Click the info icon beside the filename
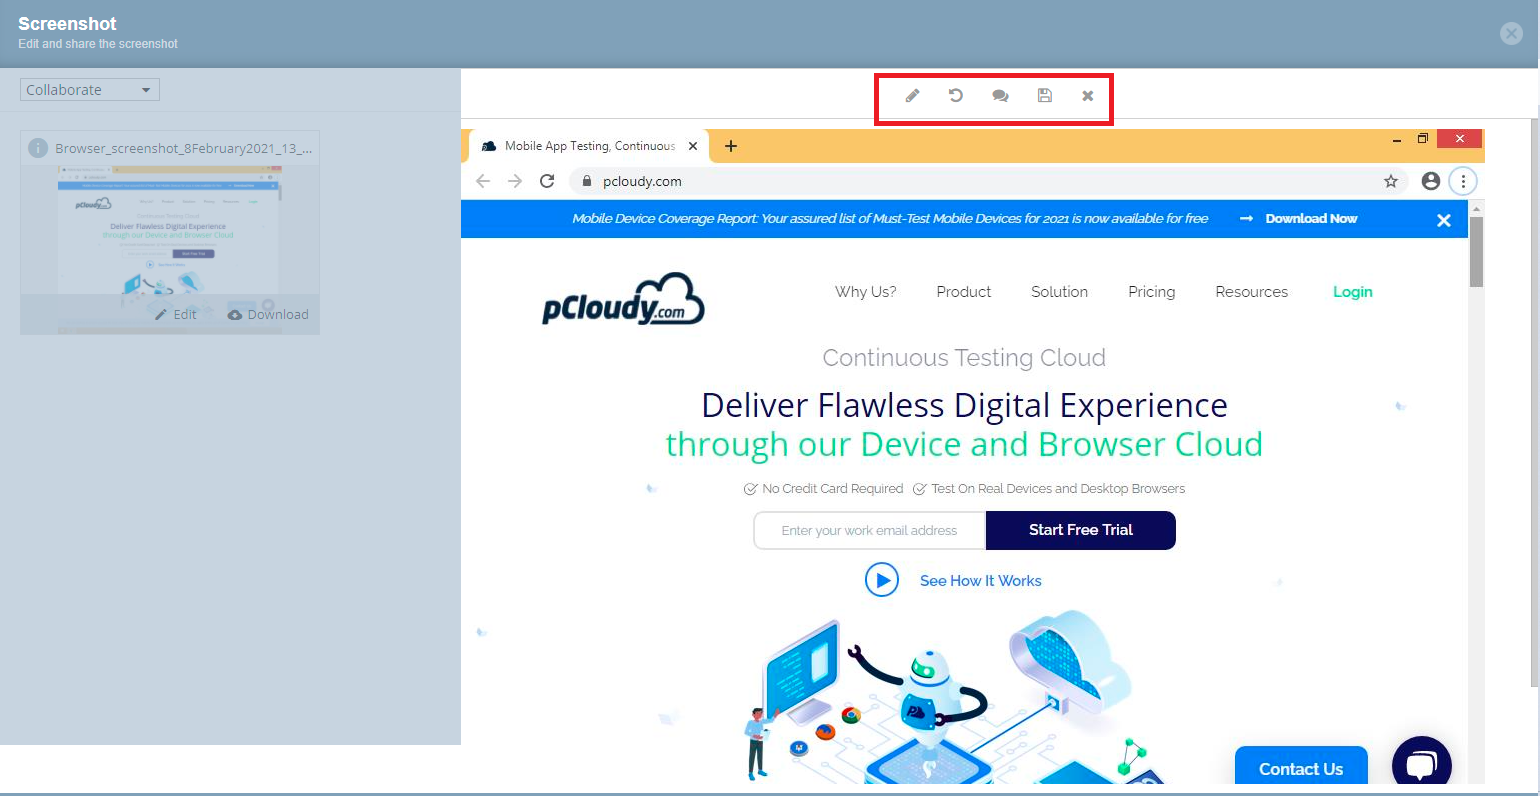The width and height of the screenshot is (1540, 796). [38, 148]
